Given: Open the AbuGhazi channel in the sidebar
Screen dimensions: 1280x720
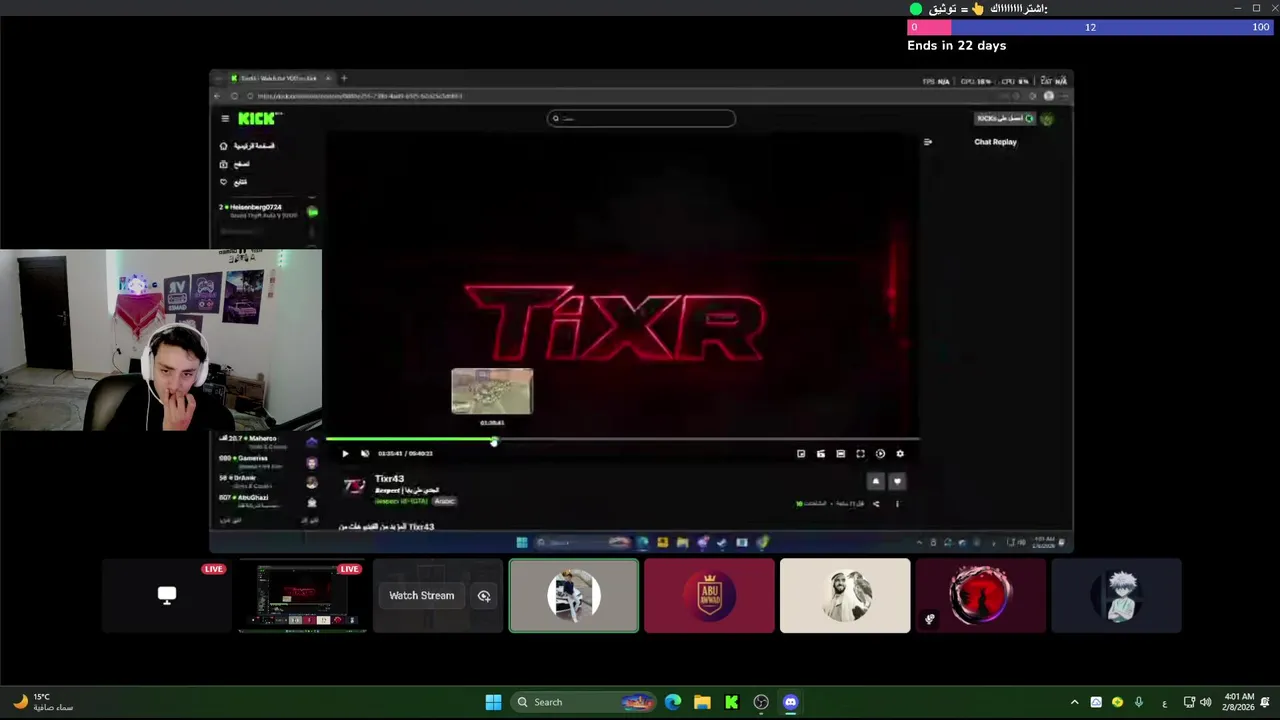Looking at the screenshot, I should (267, 500).
